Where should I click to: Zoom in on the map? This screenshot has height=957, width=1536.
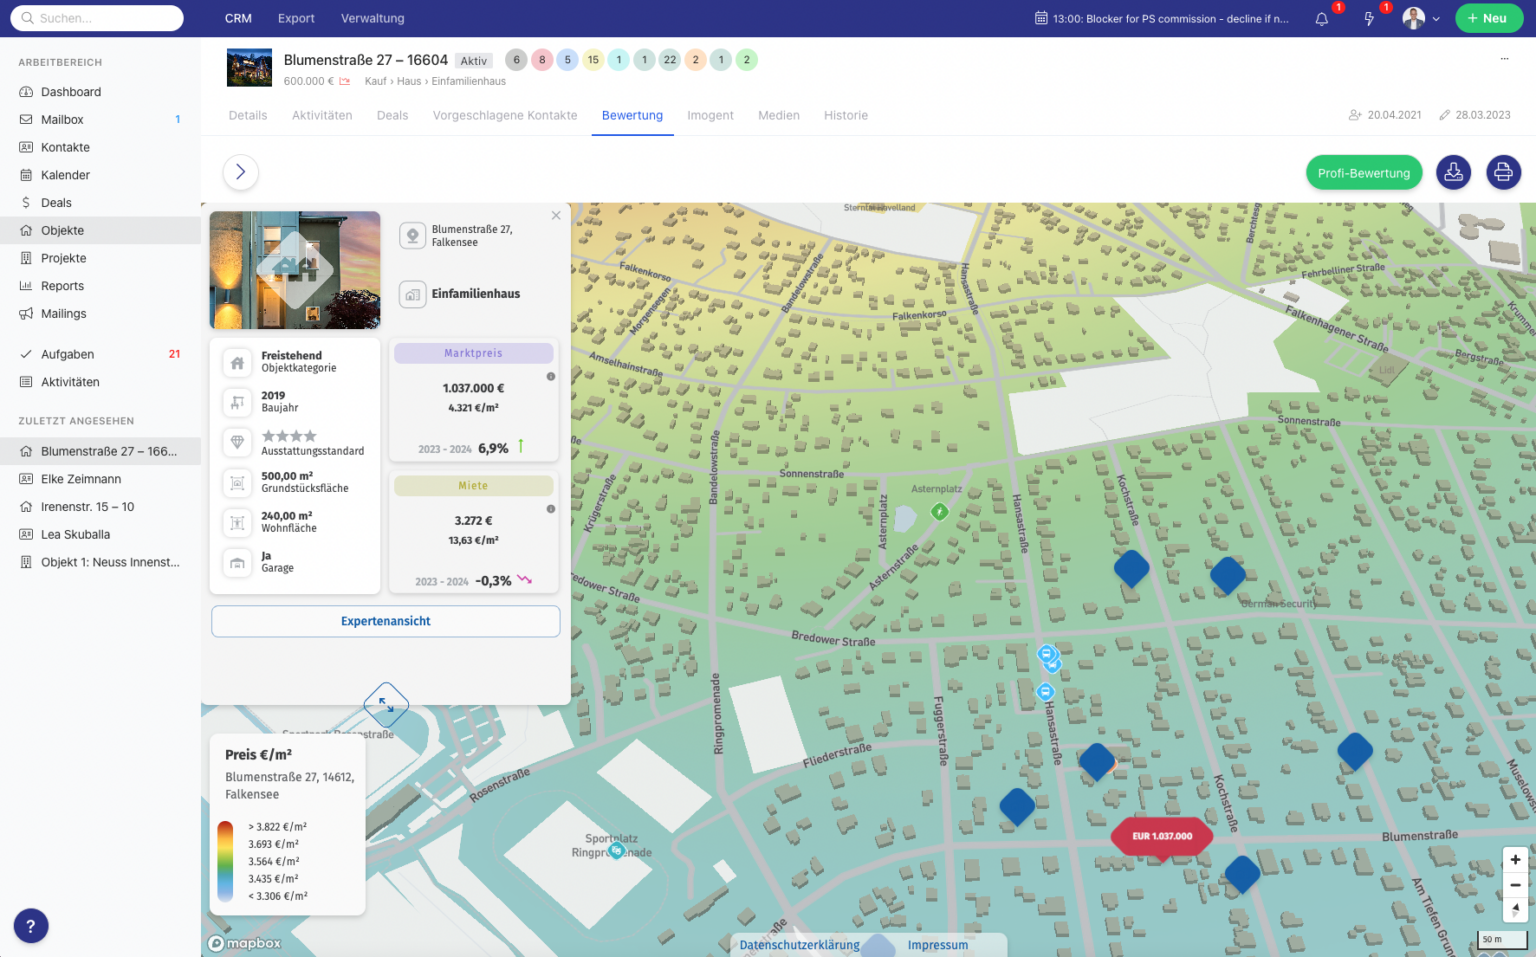[1515, 860]
